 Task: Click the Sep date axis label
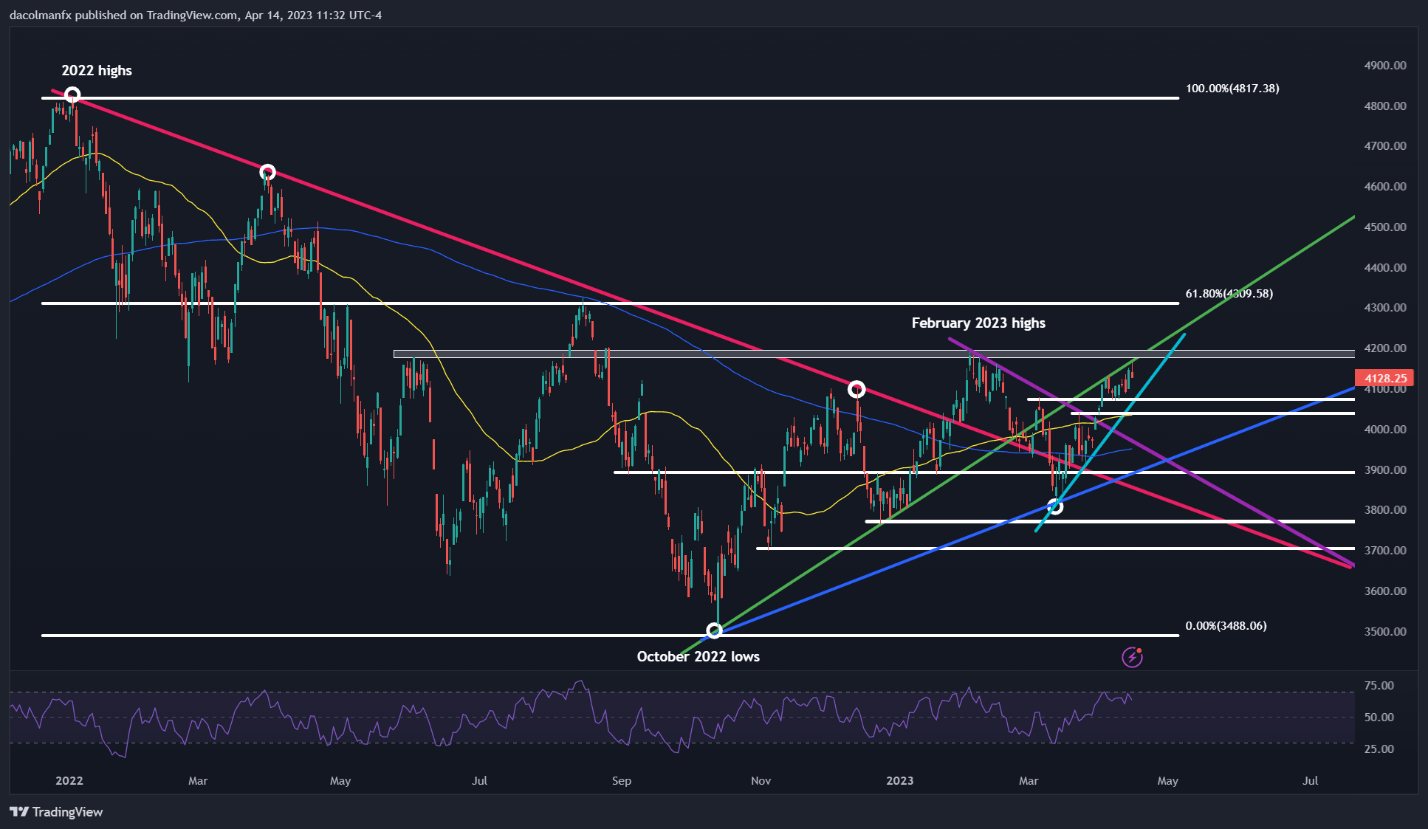click(x=621, y=779)
